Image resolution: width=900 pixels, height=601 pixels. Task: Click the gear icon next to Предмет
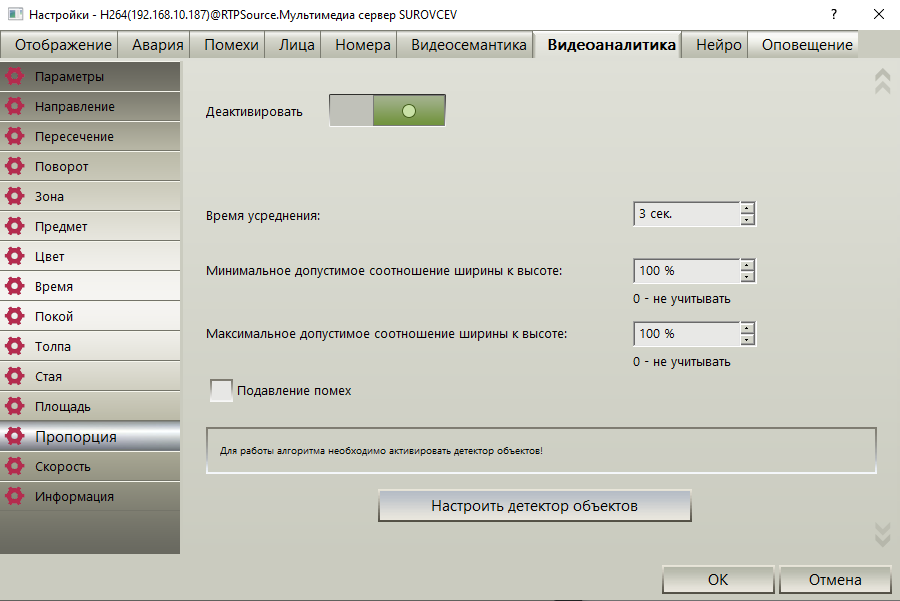(14, 226)
